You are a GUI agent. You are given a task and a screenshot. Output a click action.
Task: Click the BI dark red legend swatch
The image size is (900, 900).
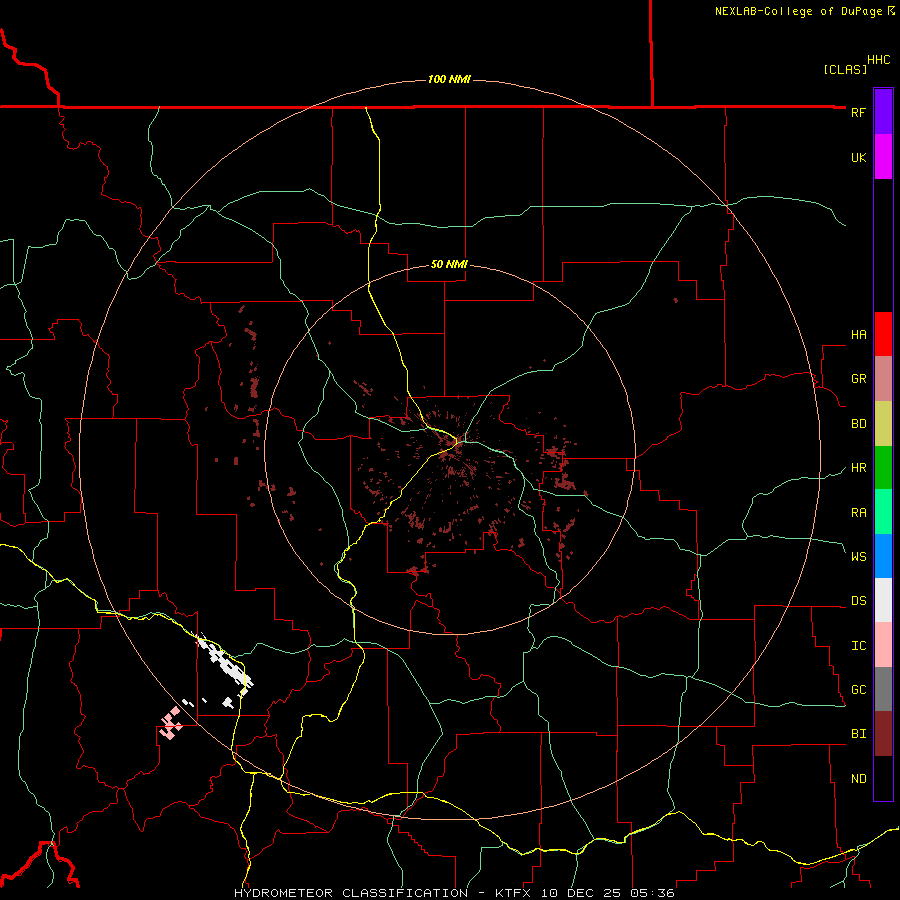pos(883,734)
